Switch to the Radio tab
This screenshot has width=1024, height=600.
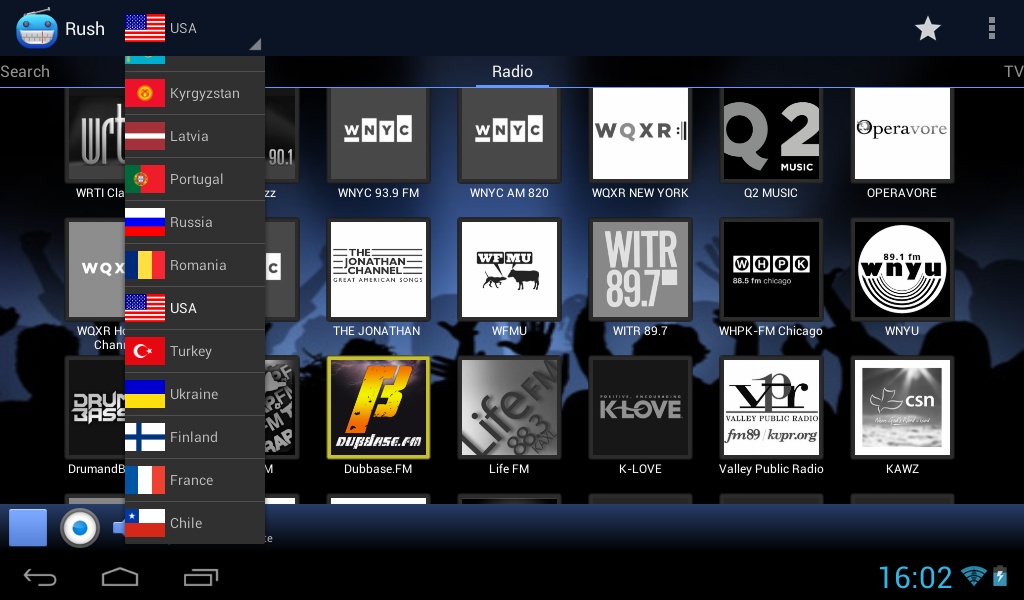coord(512,72)
